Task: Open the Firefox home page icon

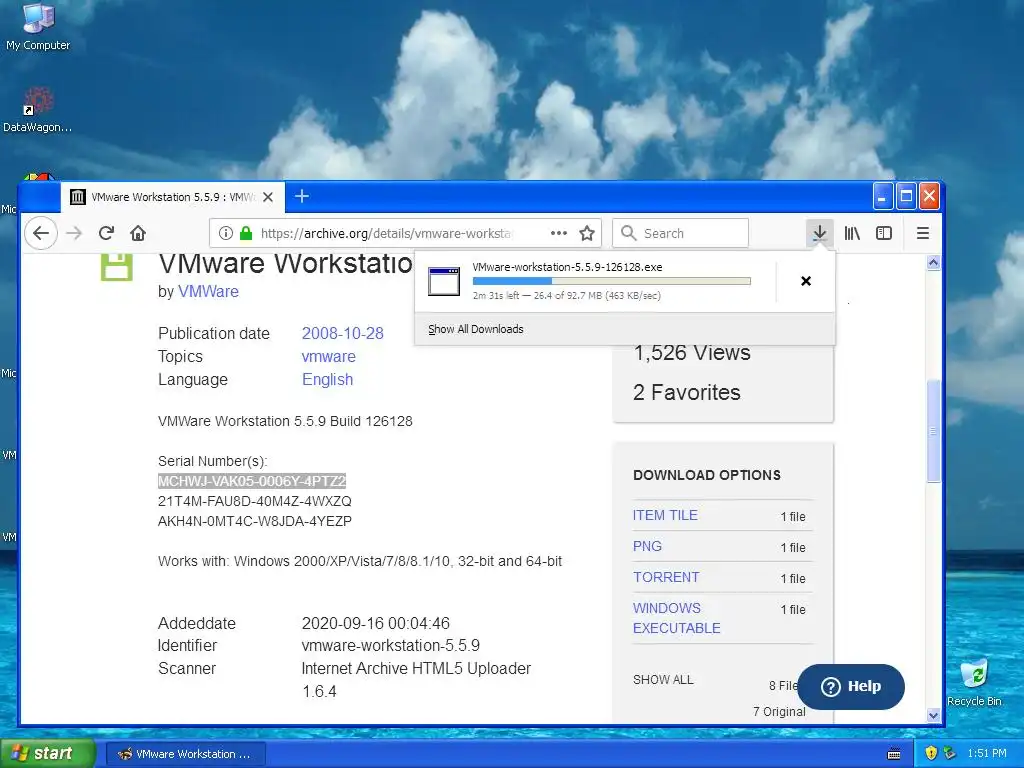Action: coord(138,233)
